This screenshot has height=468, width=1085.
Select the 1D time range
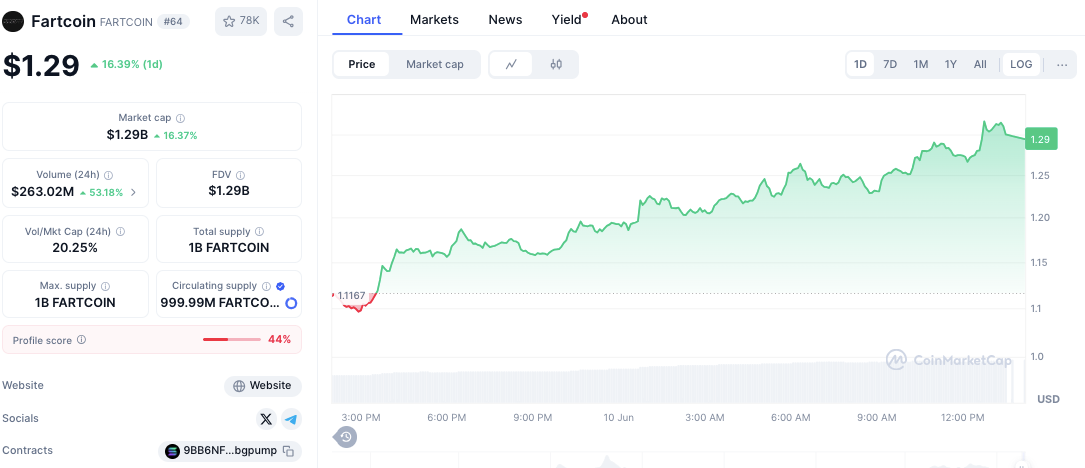(x=860, y=64)
